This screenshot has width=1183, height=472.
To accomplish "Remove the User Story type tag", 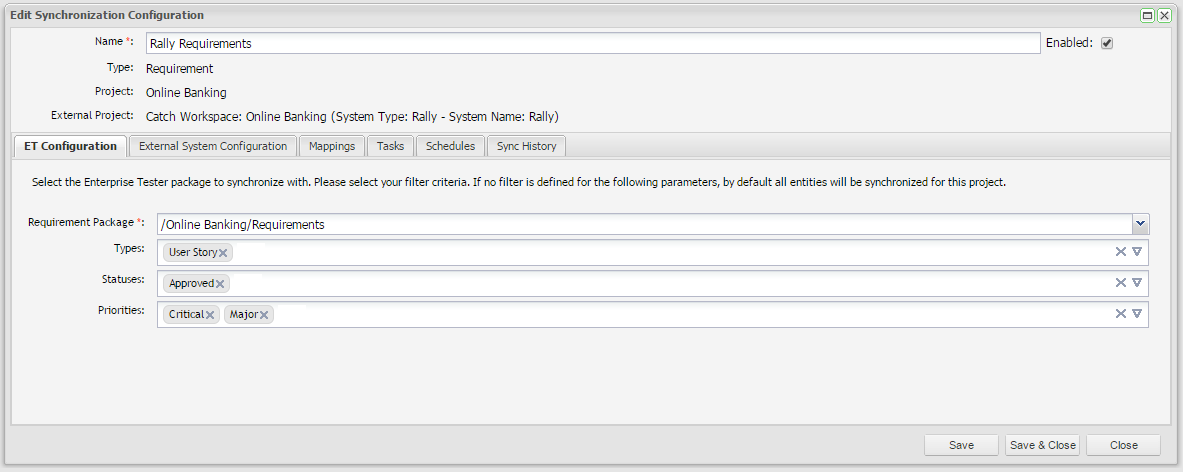I will [223, 253].
